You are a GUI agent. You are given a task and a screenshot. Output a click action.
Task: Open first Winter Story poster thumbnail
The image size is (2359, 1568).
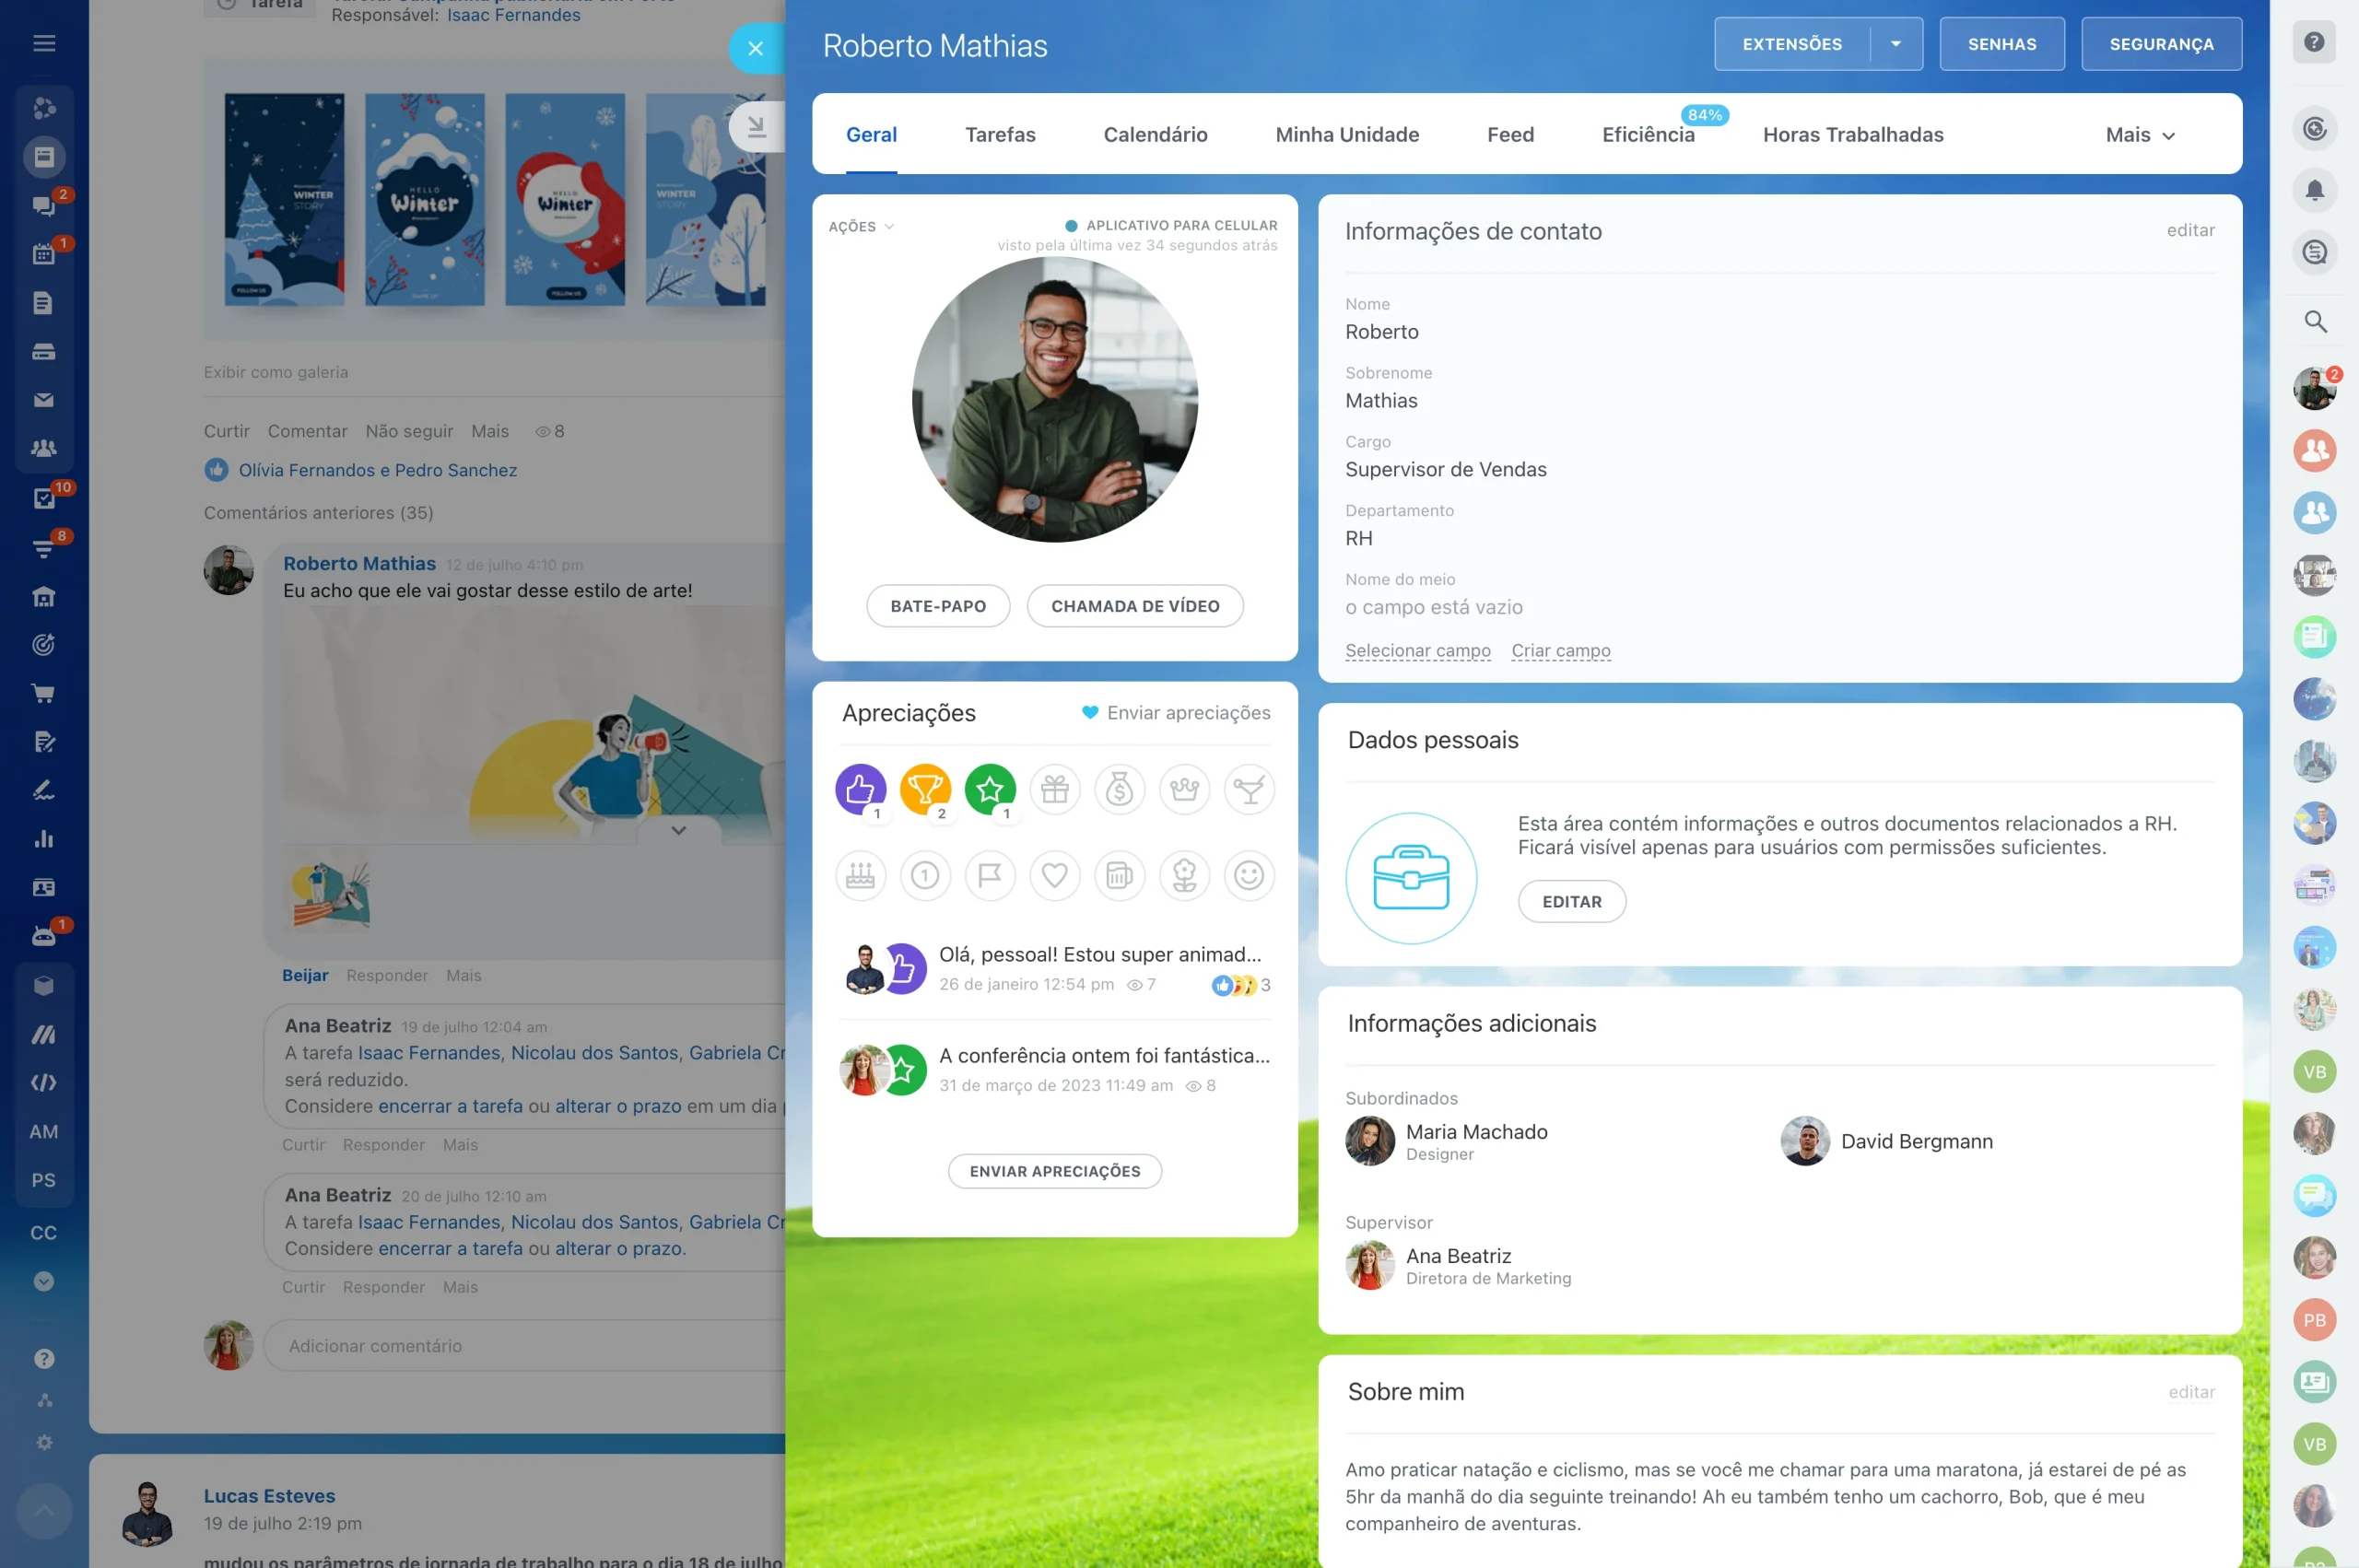tap(284, 200)
